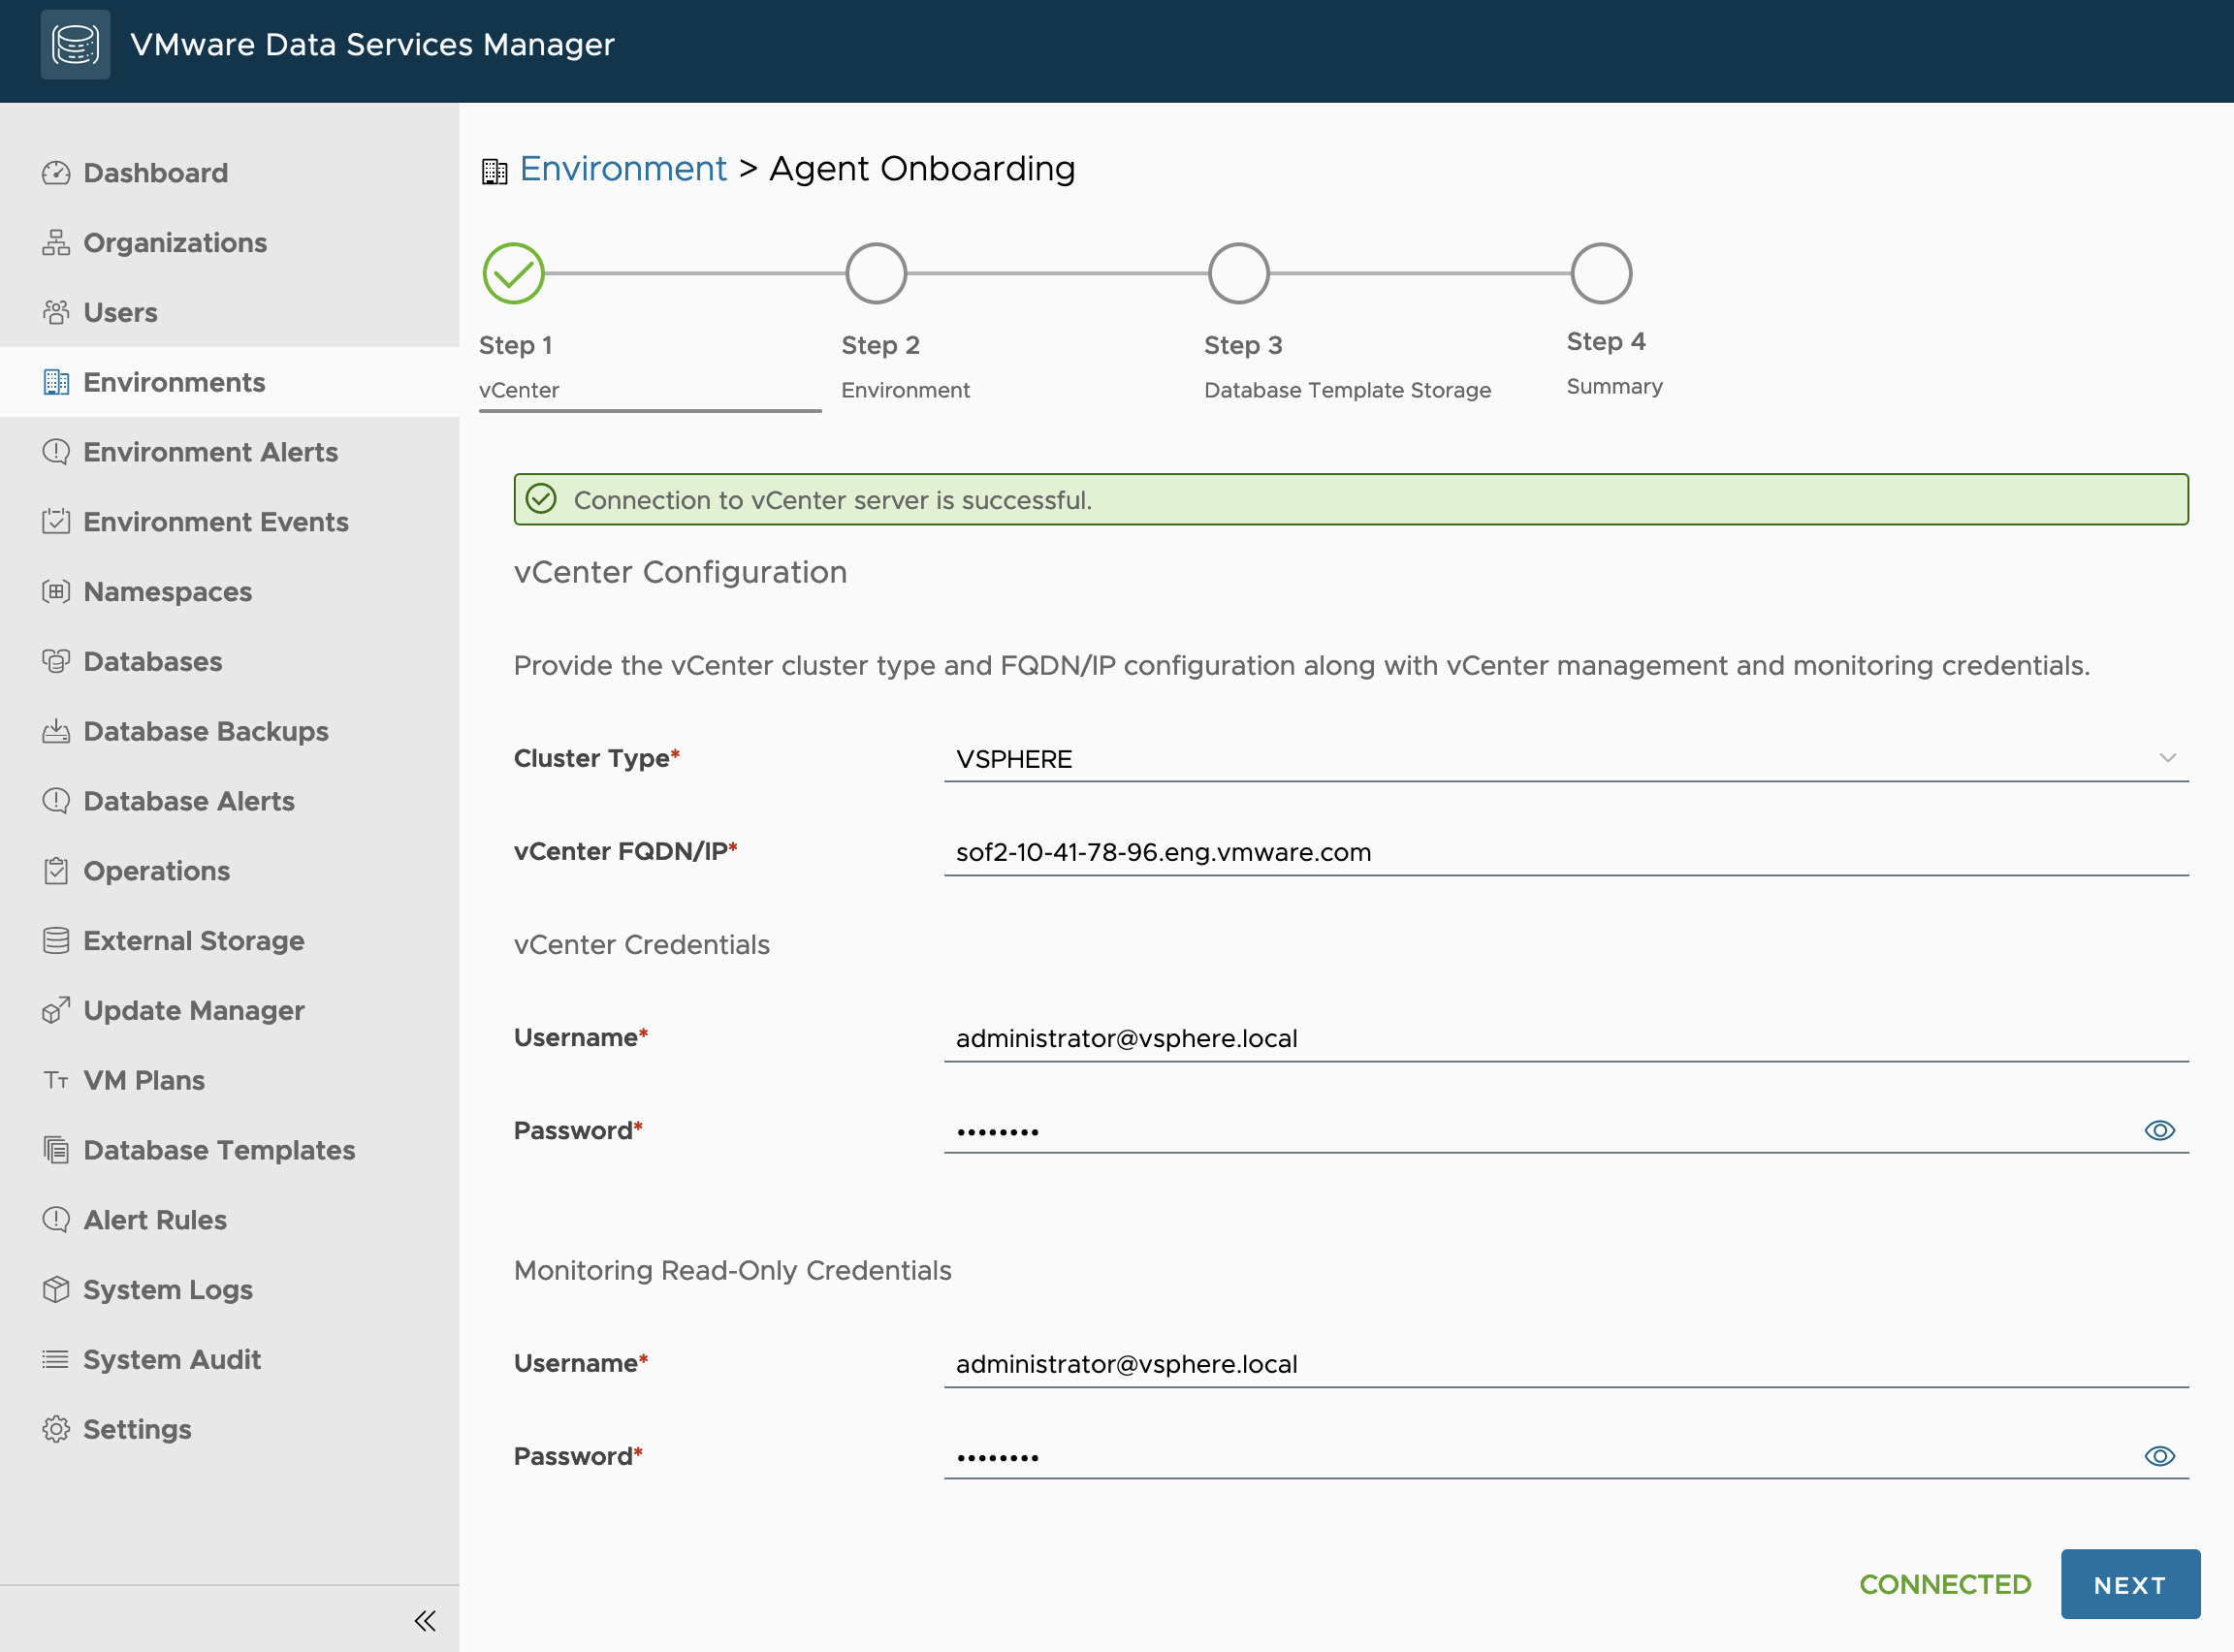Click the VSPHERE dropdown arrow
This screenshot has height=1652, width=2234.
(2167, 759)
